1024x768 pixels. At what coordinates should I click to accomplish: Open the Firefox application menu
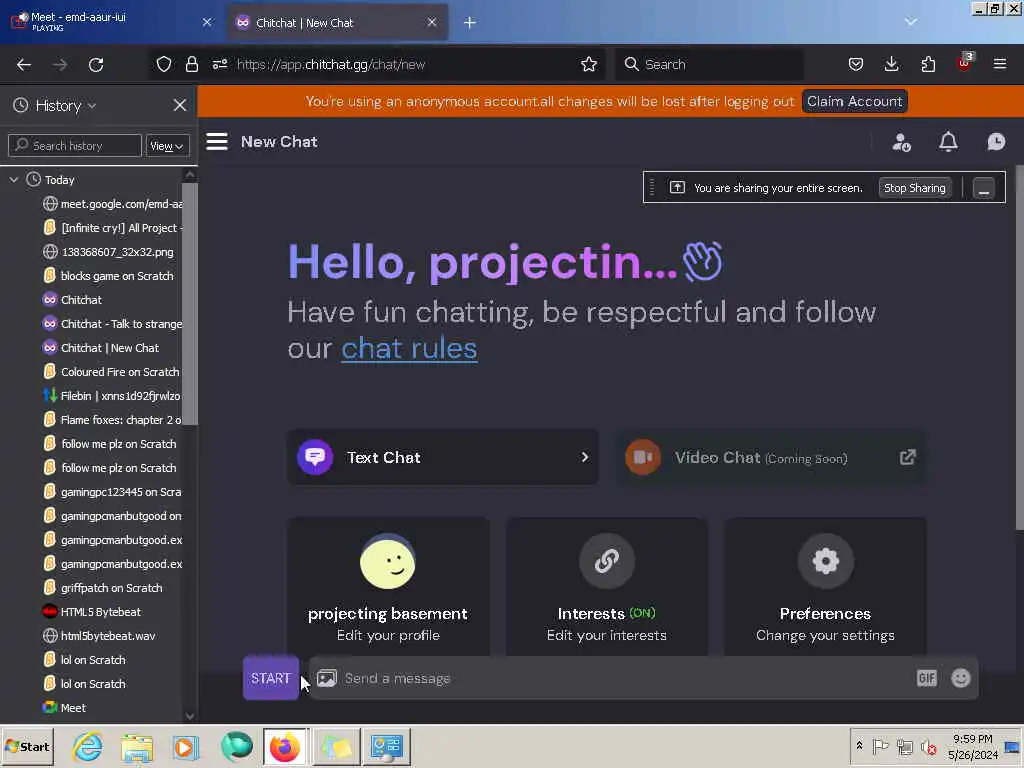(1000, 64)
